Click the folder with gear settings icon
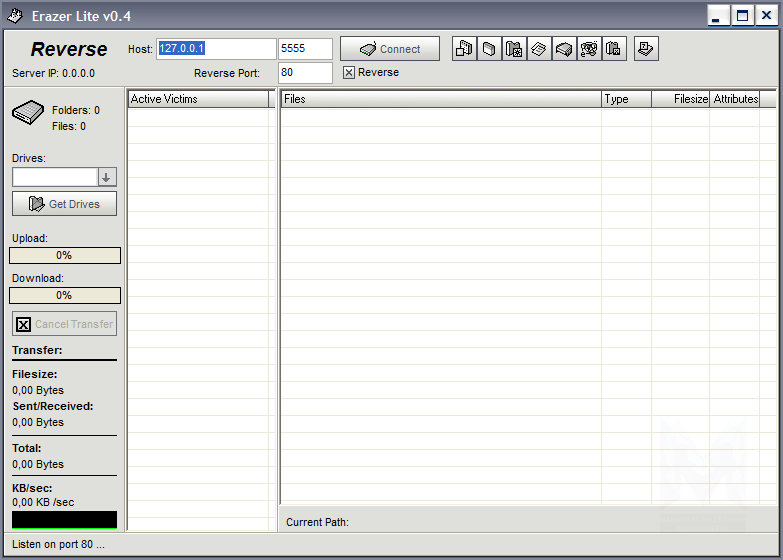 (514, 48)
